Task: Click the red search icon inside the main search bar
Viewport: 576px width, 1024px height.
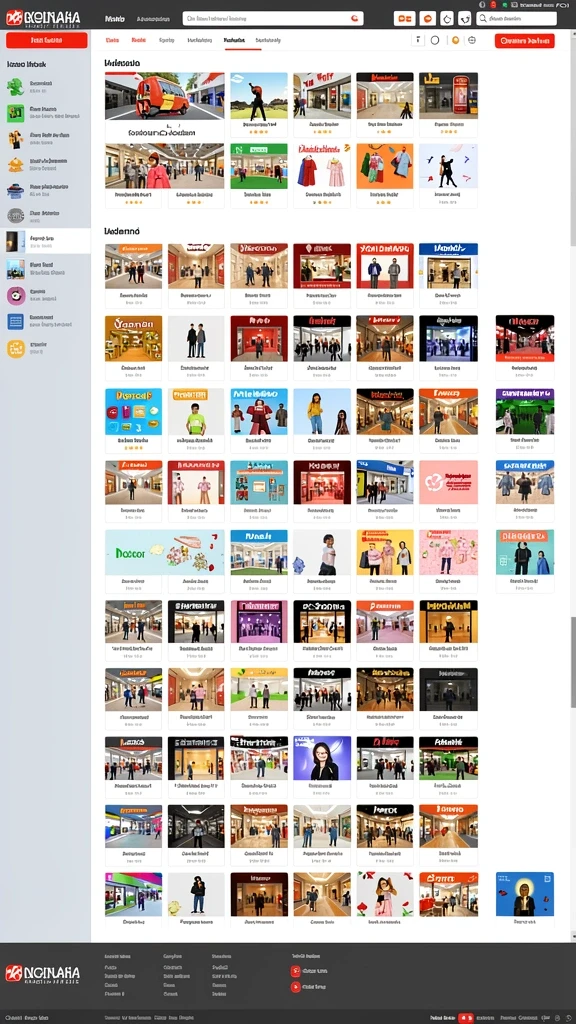Action: [x=355, y=19]
